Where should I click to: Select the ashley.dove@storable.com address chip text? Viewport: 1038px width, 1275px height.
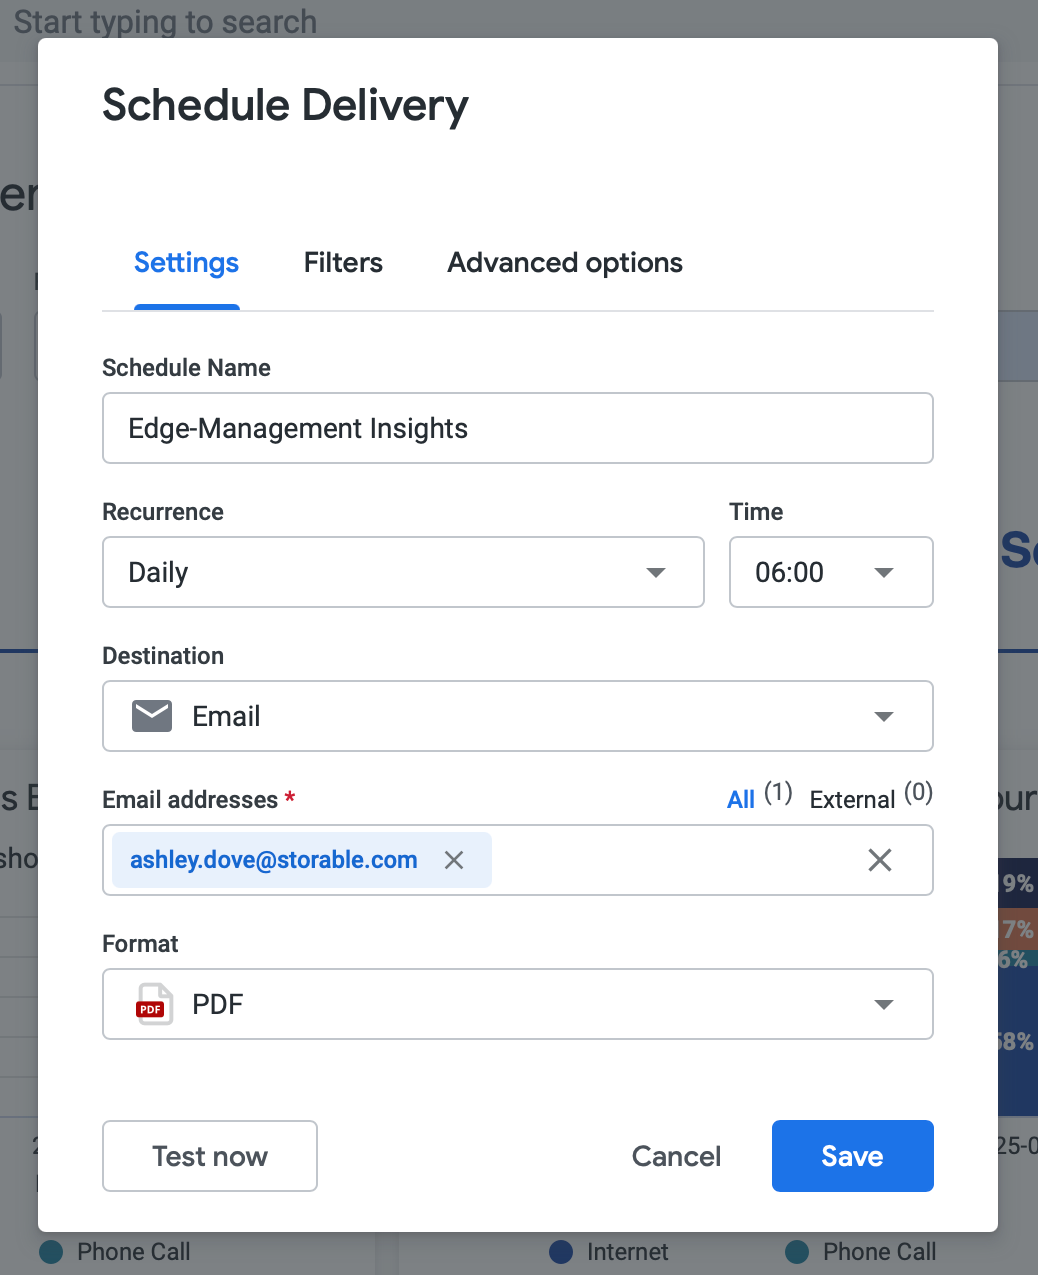[273, 860]
